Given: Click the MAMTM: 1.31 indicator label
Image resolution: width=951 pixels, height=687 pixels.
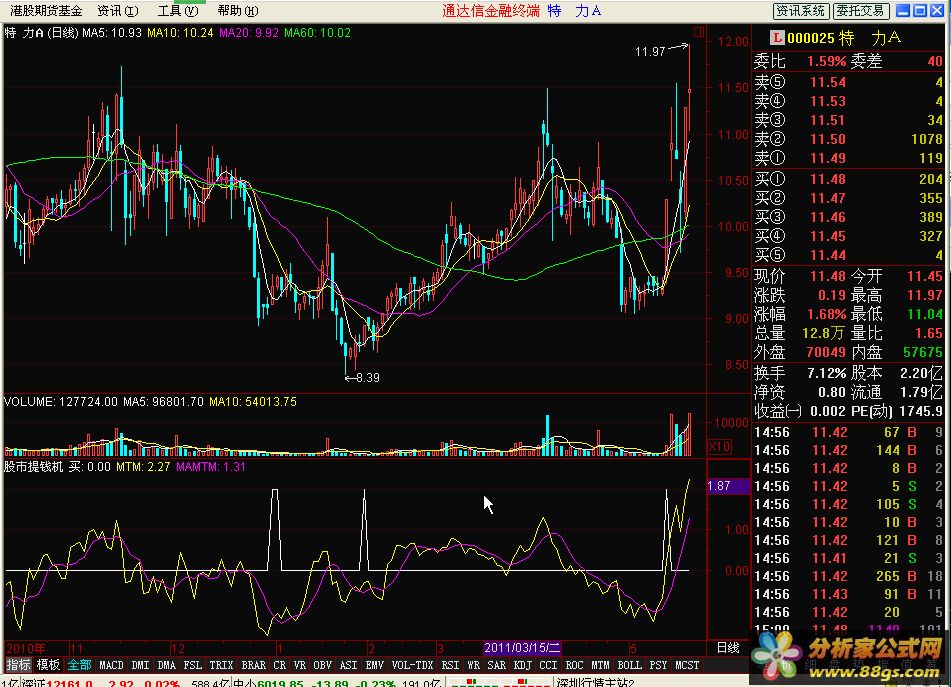Looking at the screenshot, I should (210, 466).
